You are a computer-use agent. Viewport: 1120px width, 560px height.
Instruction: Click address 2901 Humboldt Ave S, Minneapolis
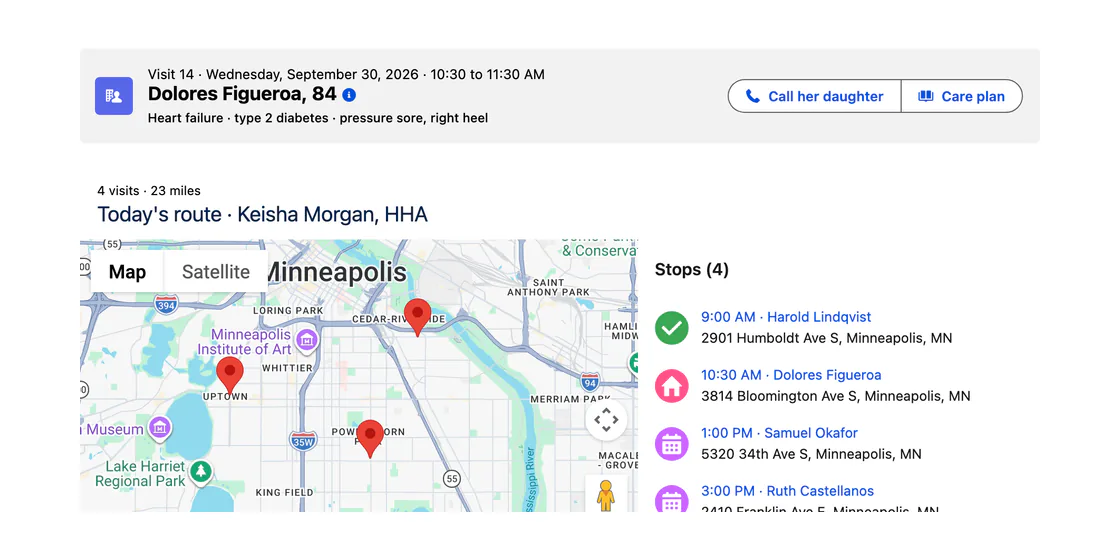[826, 338]
